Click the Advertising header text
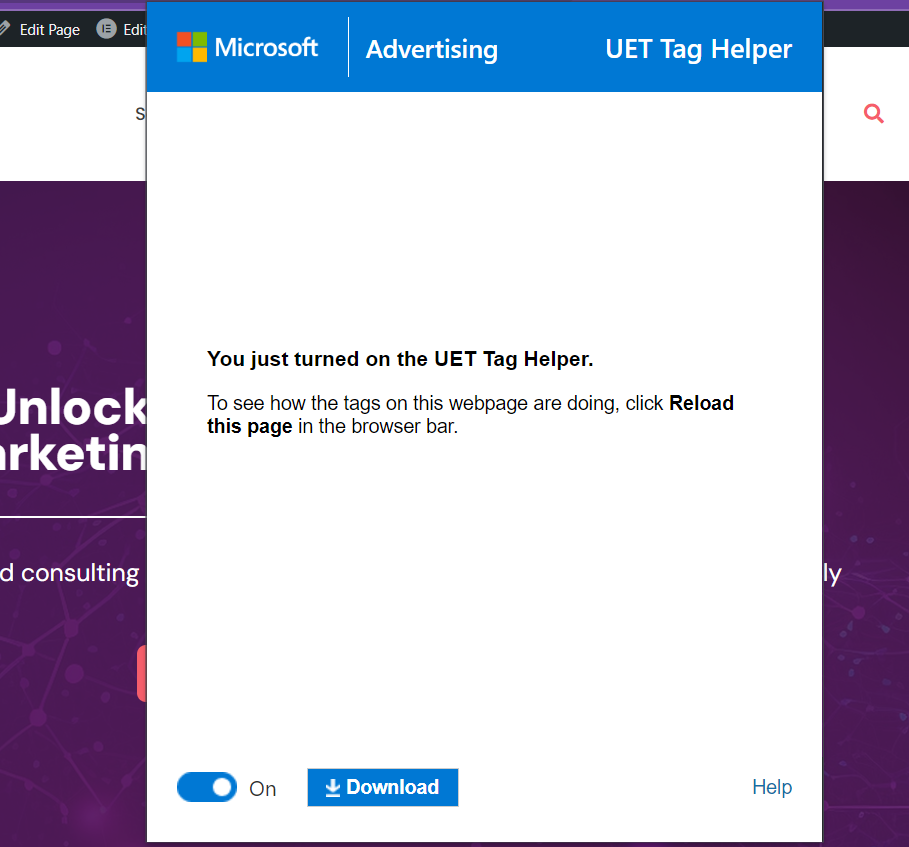This screenshot has width=909, height=847. tap(432, 49)
